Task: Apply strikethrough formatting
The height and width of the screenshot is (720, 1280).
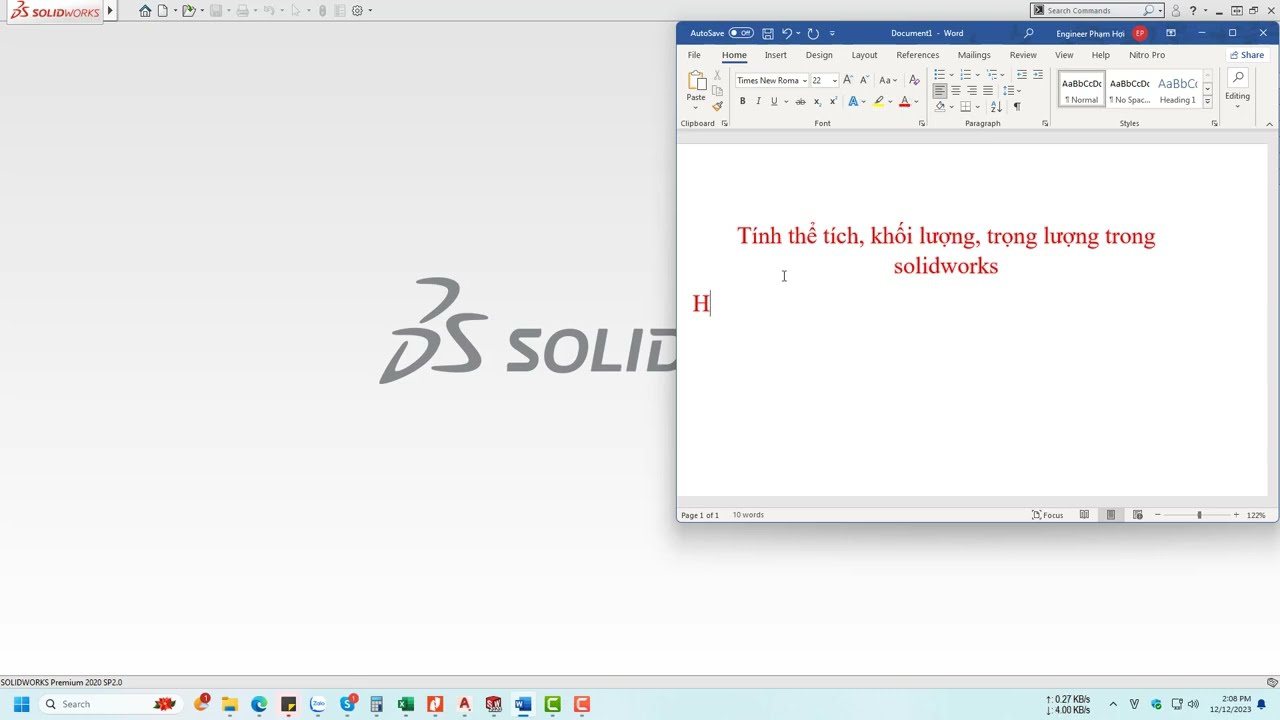Action: click(x=800, y=101)
